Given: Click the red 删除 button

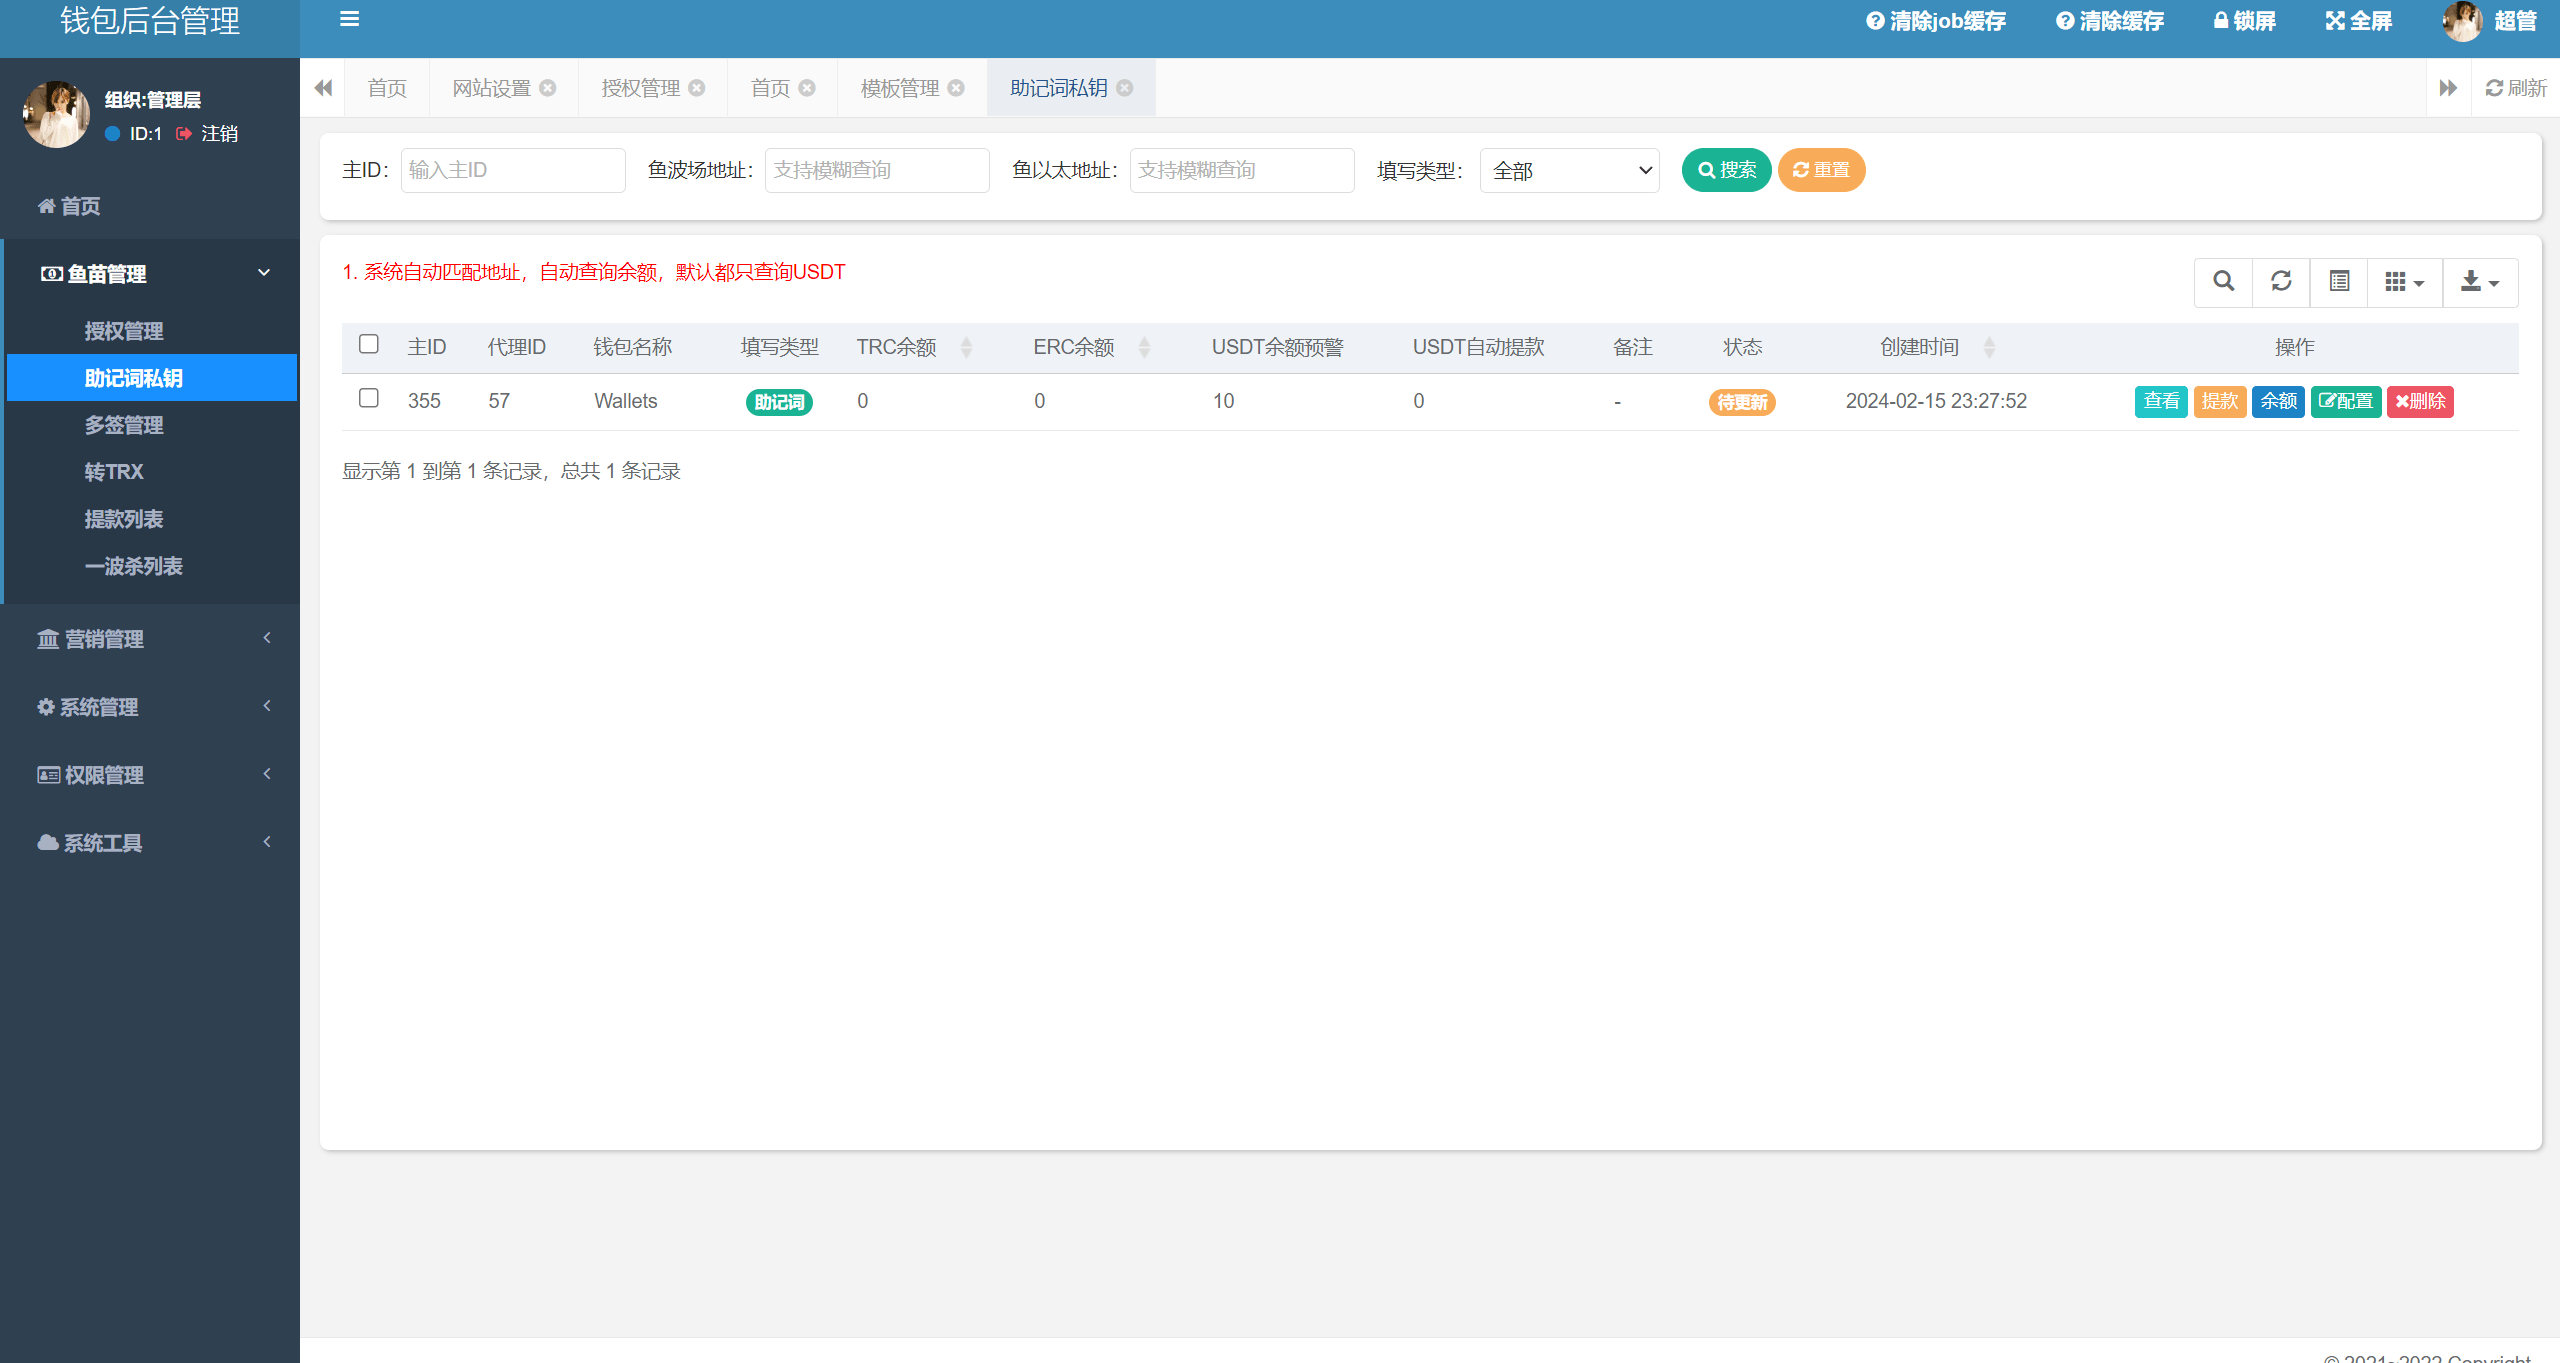Looking at the screenshot, I should (x=2420, y=402).
